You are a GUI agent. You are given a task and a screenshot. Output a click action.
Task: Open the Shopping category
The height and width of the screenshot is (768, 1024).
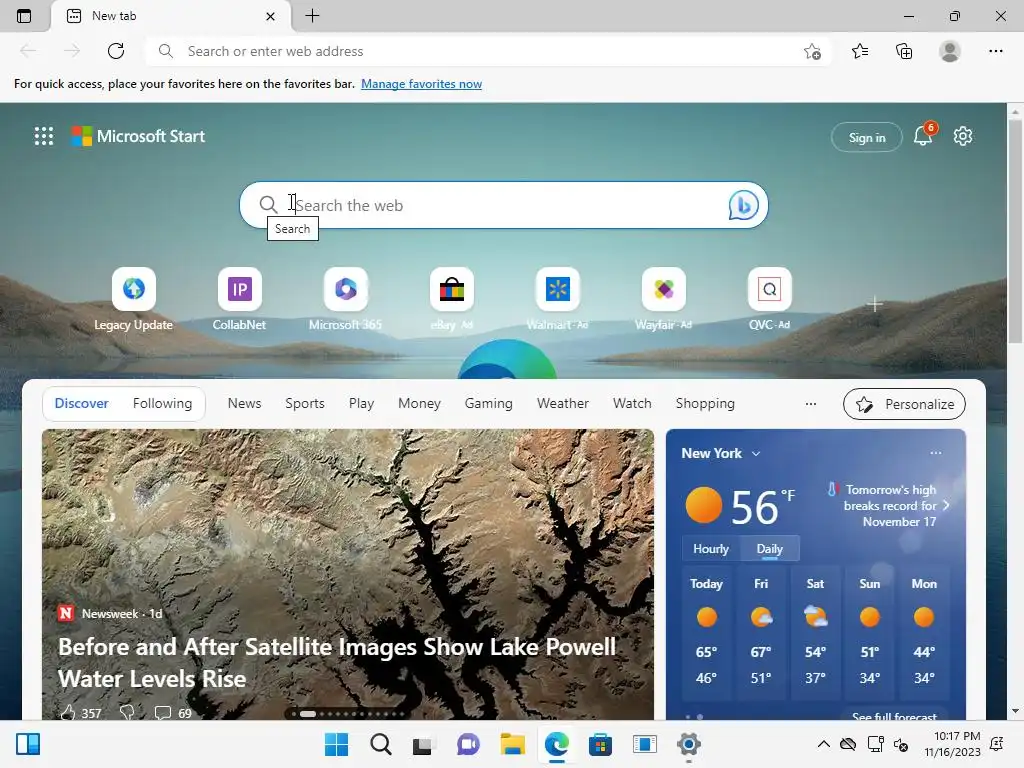click(705, 404)
